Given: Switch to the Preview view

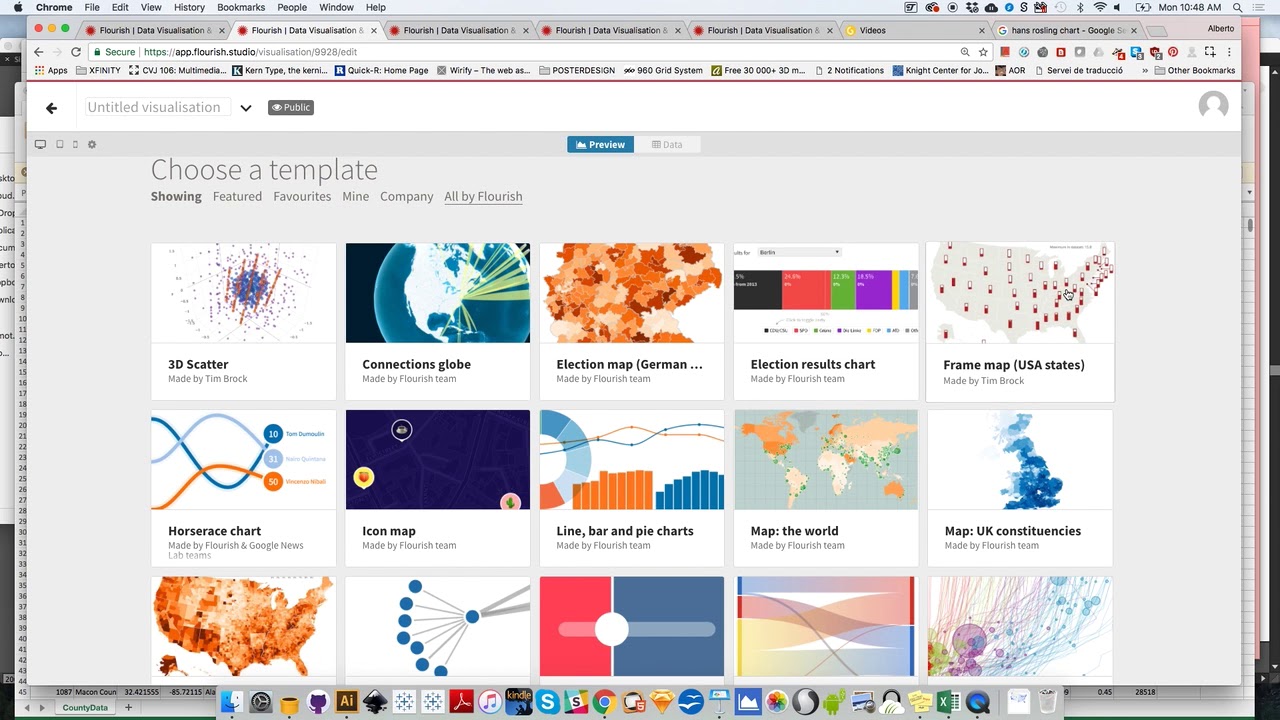Looking at the screenshot, I should [600, 145].
